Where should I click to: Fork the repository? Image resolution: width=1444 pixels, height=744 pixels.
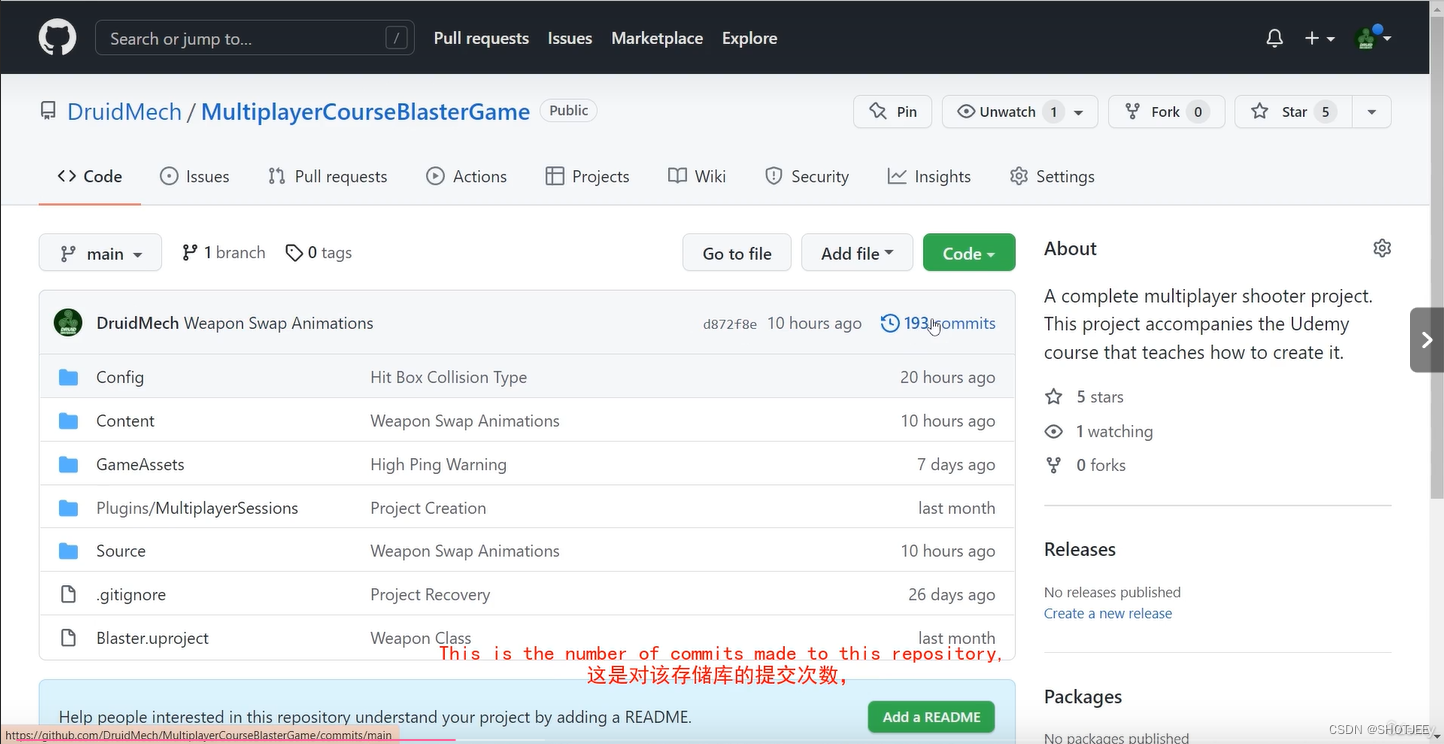pos(1166,112)
